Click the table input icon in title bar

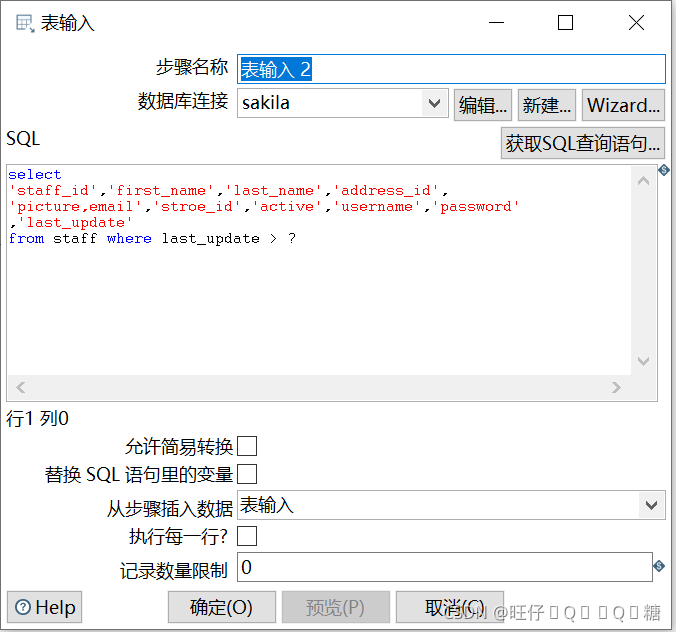(x=25, y=23)
